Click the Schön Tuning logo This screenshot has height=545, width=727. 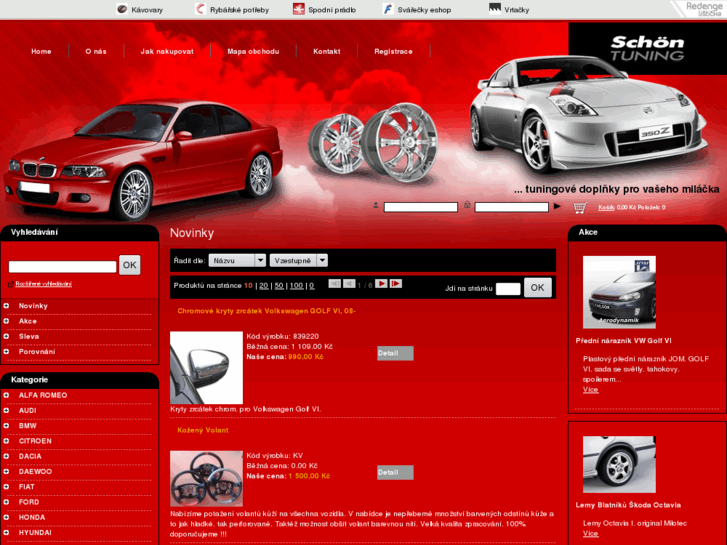coord(647,48)
